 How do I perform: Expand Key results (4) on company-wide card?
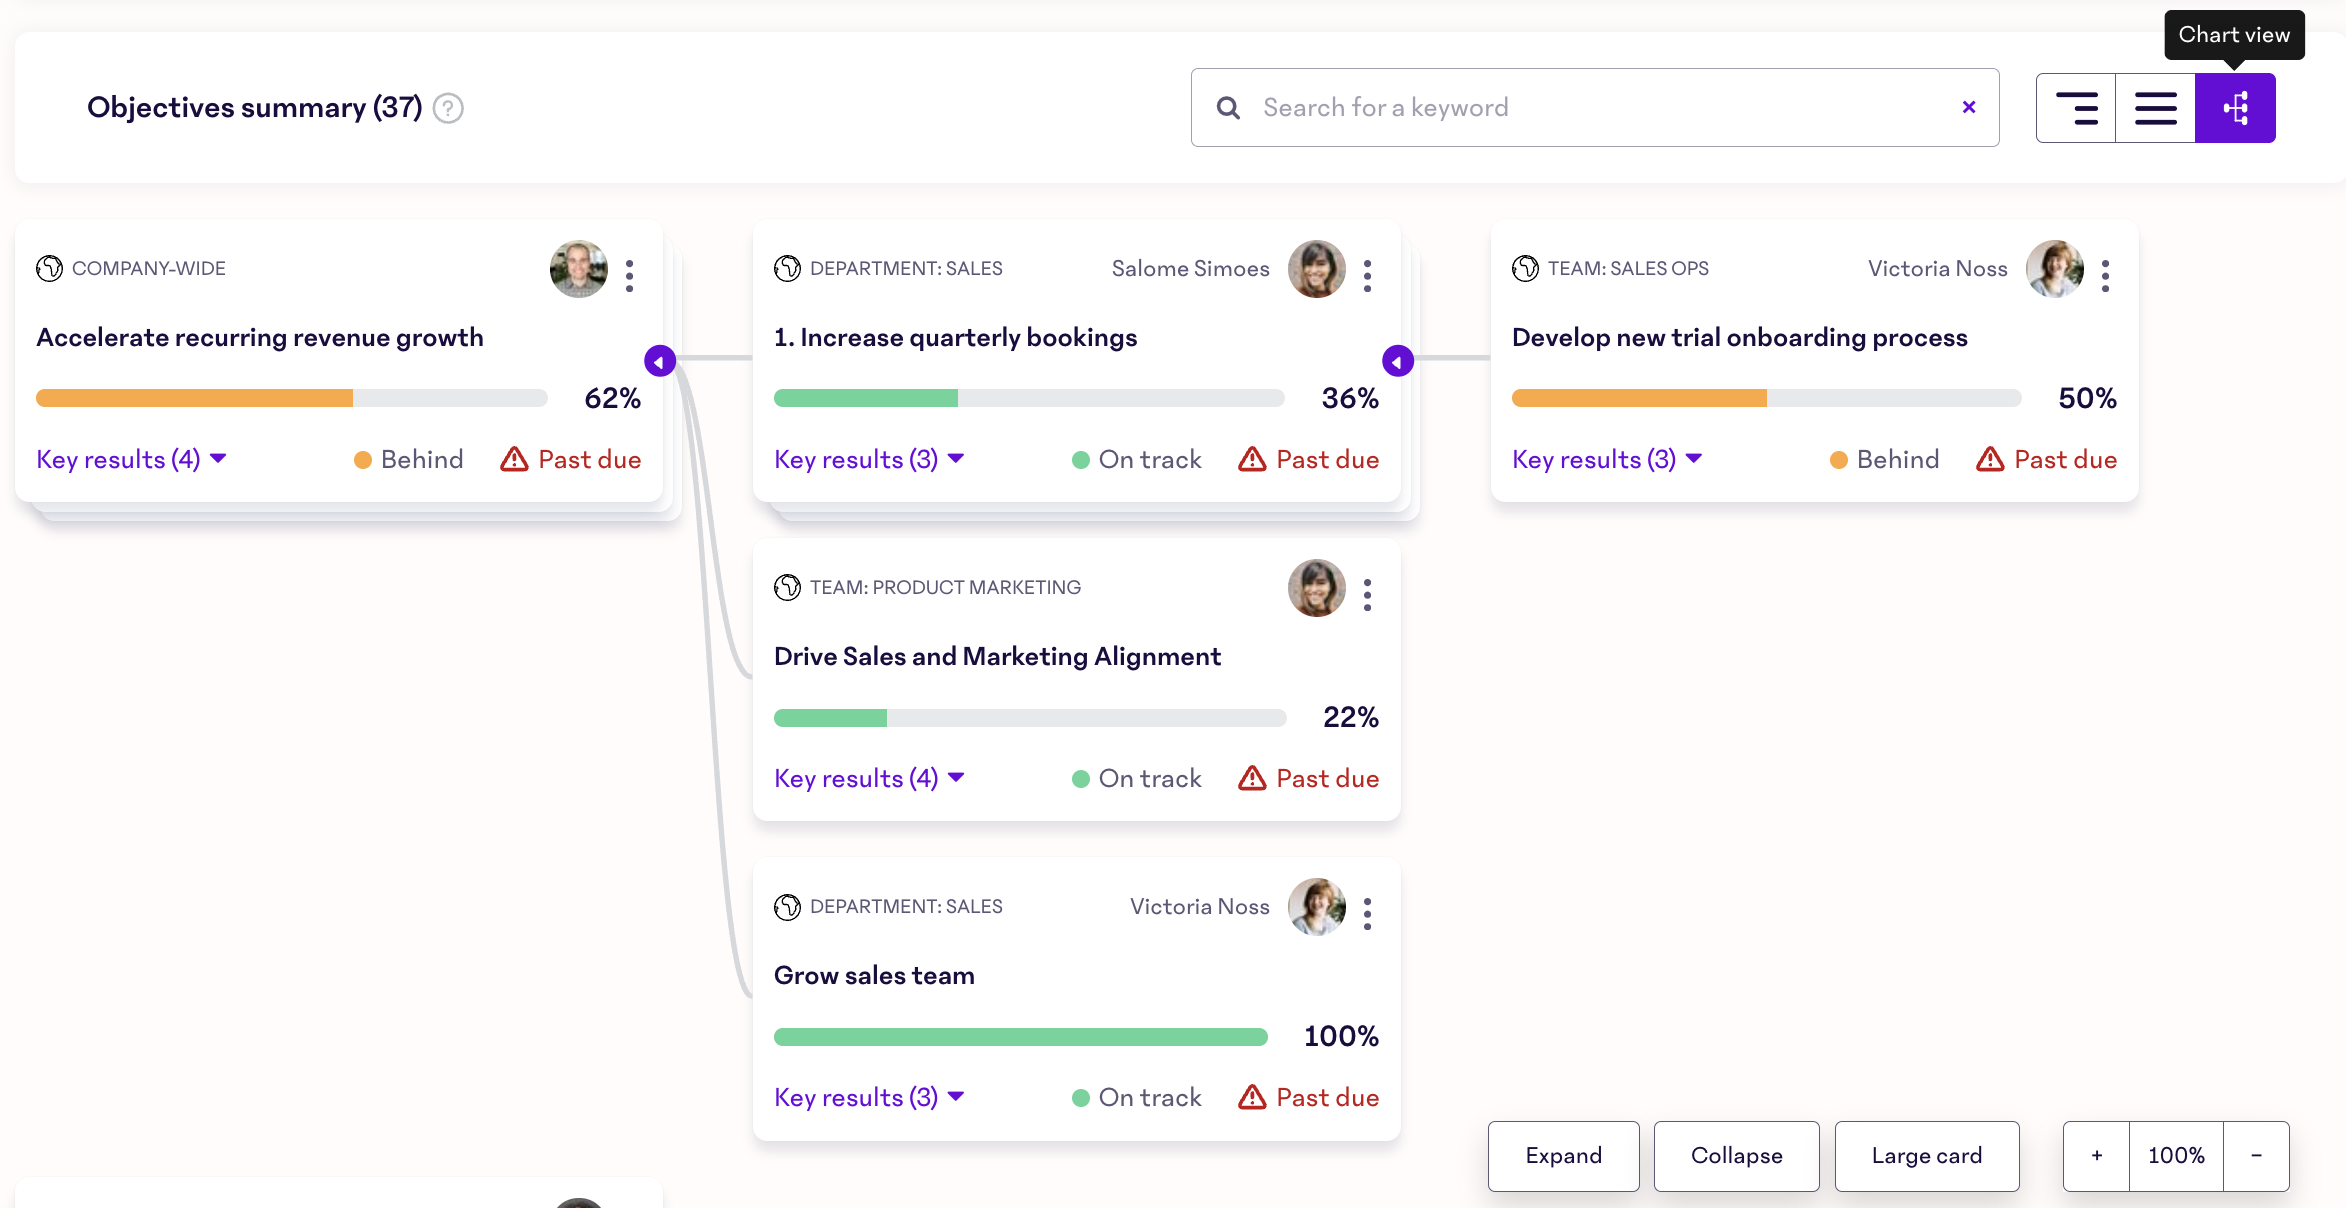[131, 459]
